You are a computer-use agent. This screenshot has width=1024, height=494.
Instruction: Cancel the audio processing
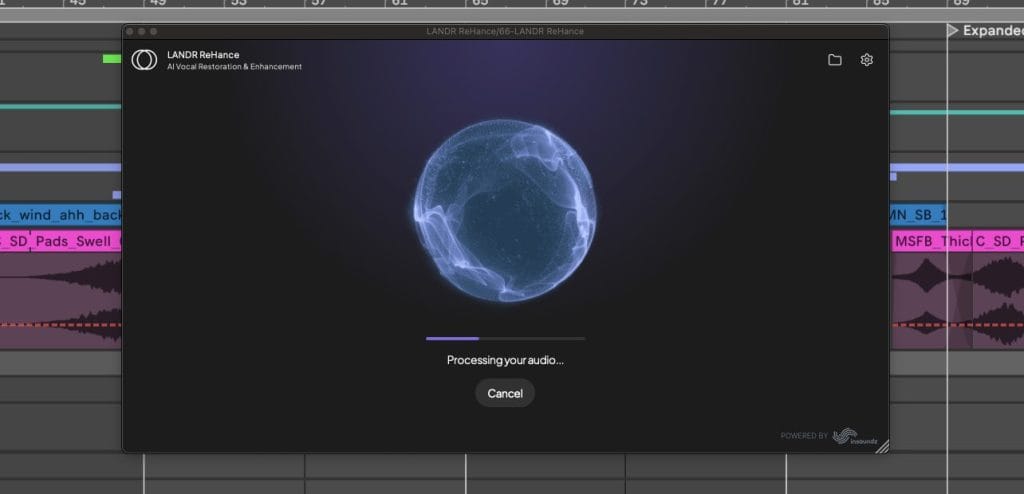(x=505, y=393)
